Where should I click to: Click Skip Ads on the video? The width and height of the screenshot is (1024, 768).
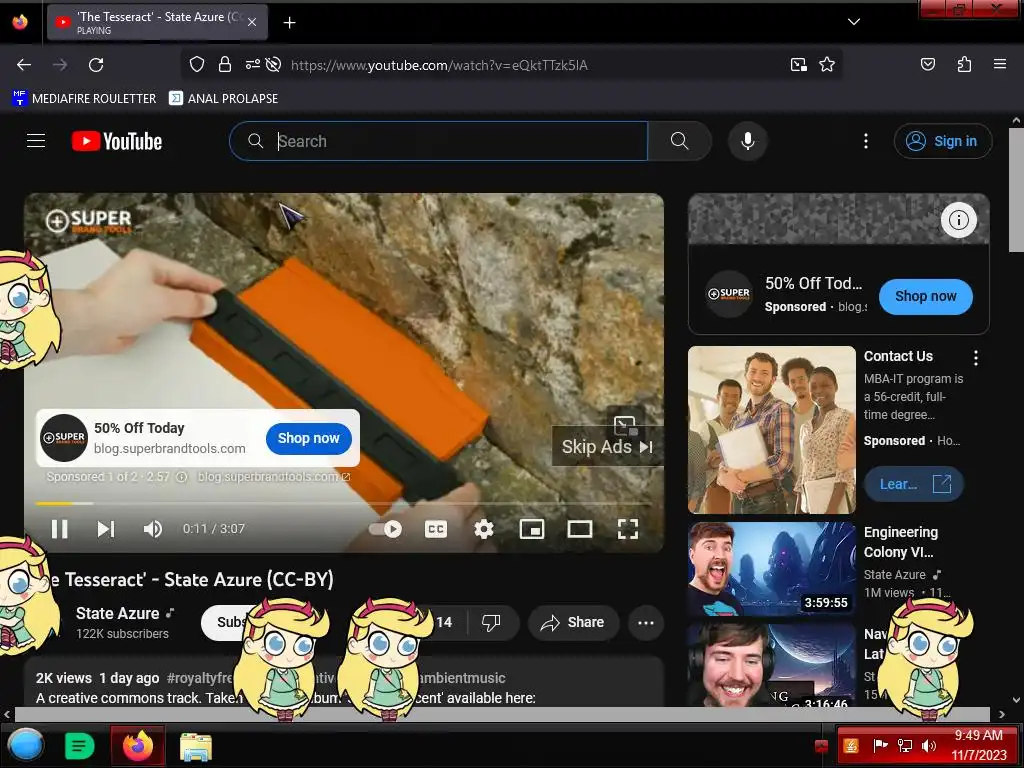(607, 447)
